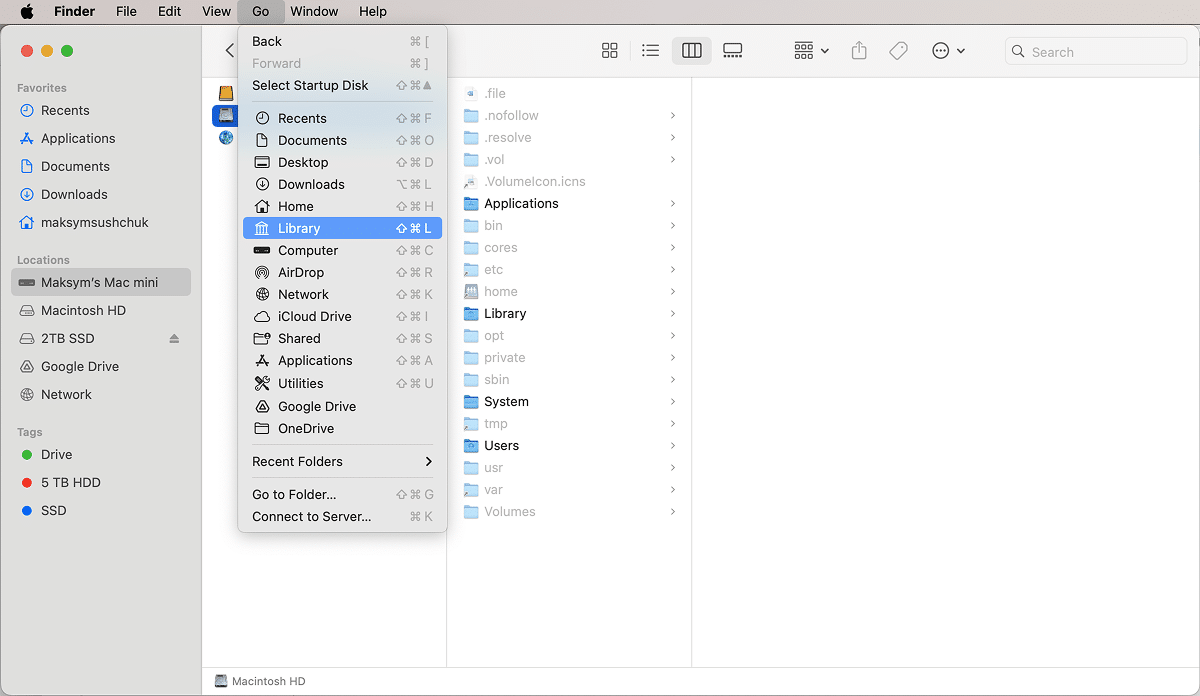Open the Help menu
Screen dimensions: 1200x696
[x=373, y=11]
